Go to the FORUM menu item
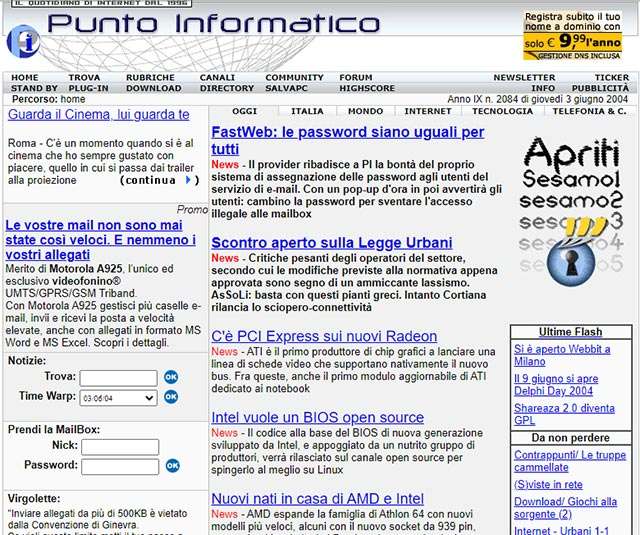640x535 pixels. click(355, 77)
